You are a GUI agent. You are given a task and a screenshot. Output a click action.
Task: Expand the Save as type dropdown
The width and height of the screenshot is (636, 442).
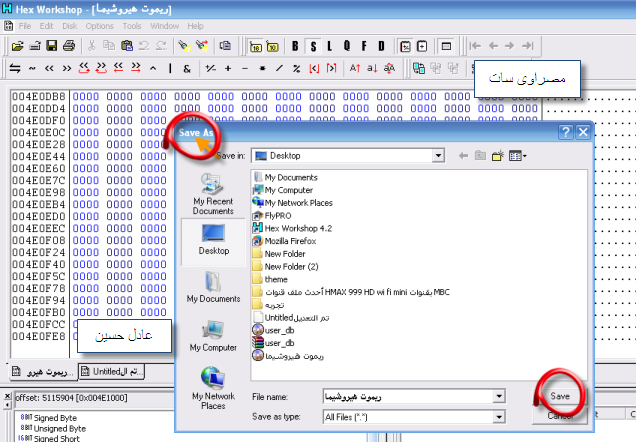click(499, 416)
